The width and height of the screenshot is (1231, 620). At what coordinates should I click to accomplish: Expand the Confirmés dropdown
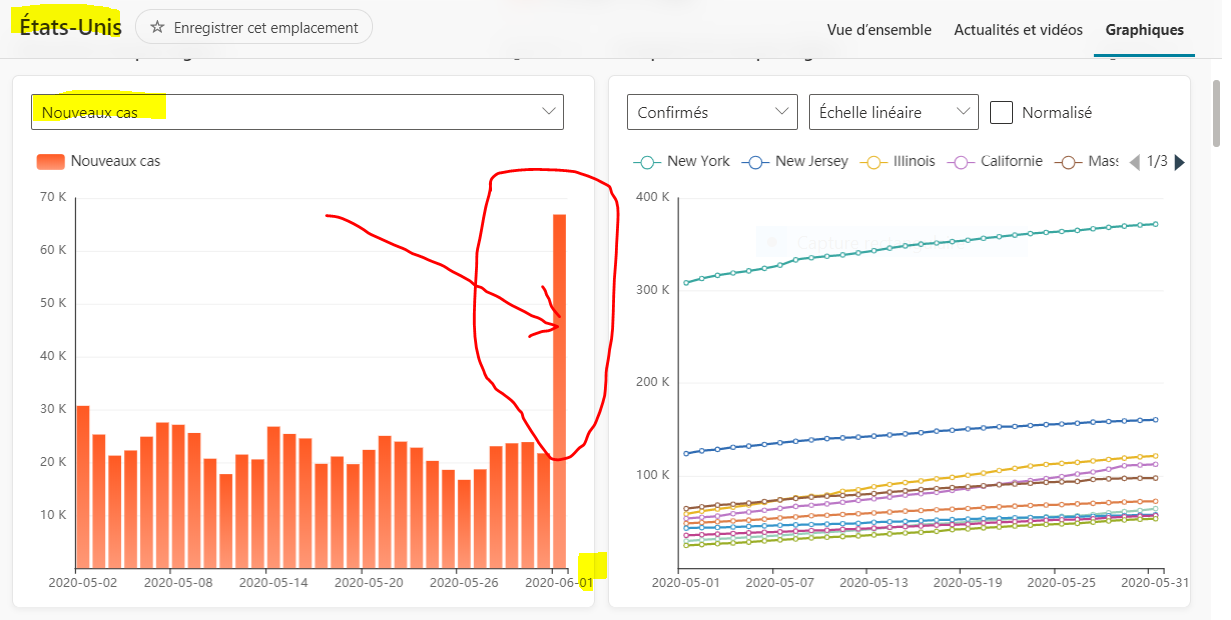pyautogui.click(x=712, y=112)
